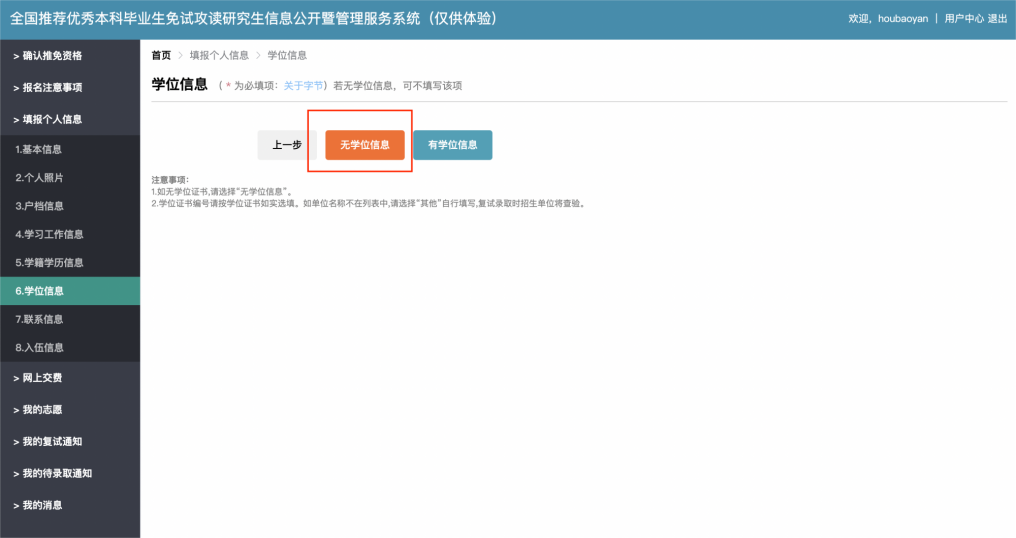Click note 1 about 无学位证书

pyautogui.click(x=224, y=192)
